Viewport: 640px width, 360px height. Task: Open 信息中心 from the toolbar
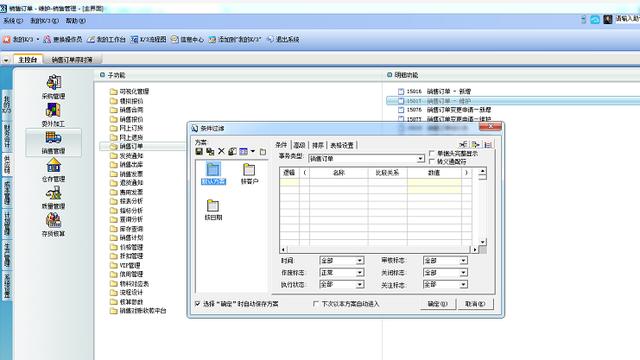pos(187,40)
